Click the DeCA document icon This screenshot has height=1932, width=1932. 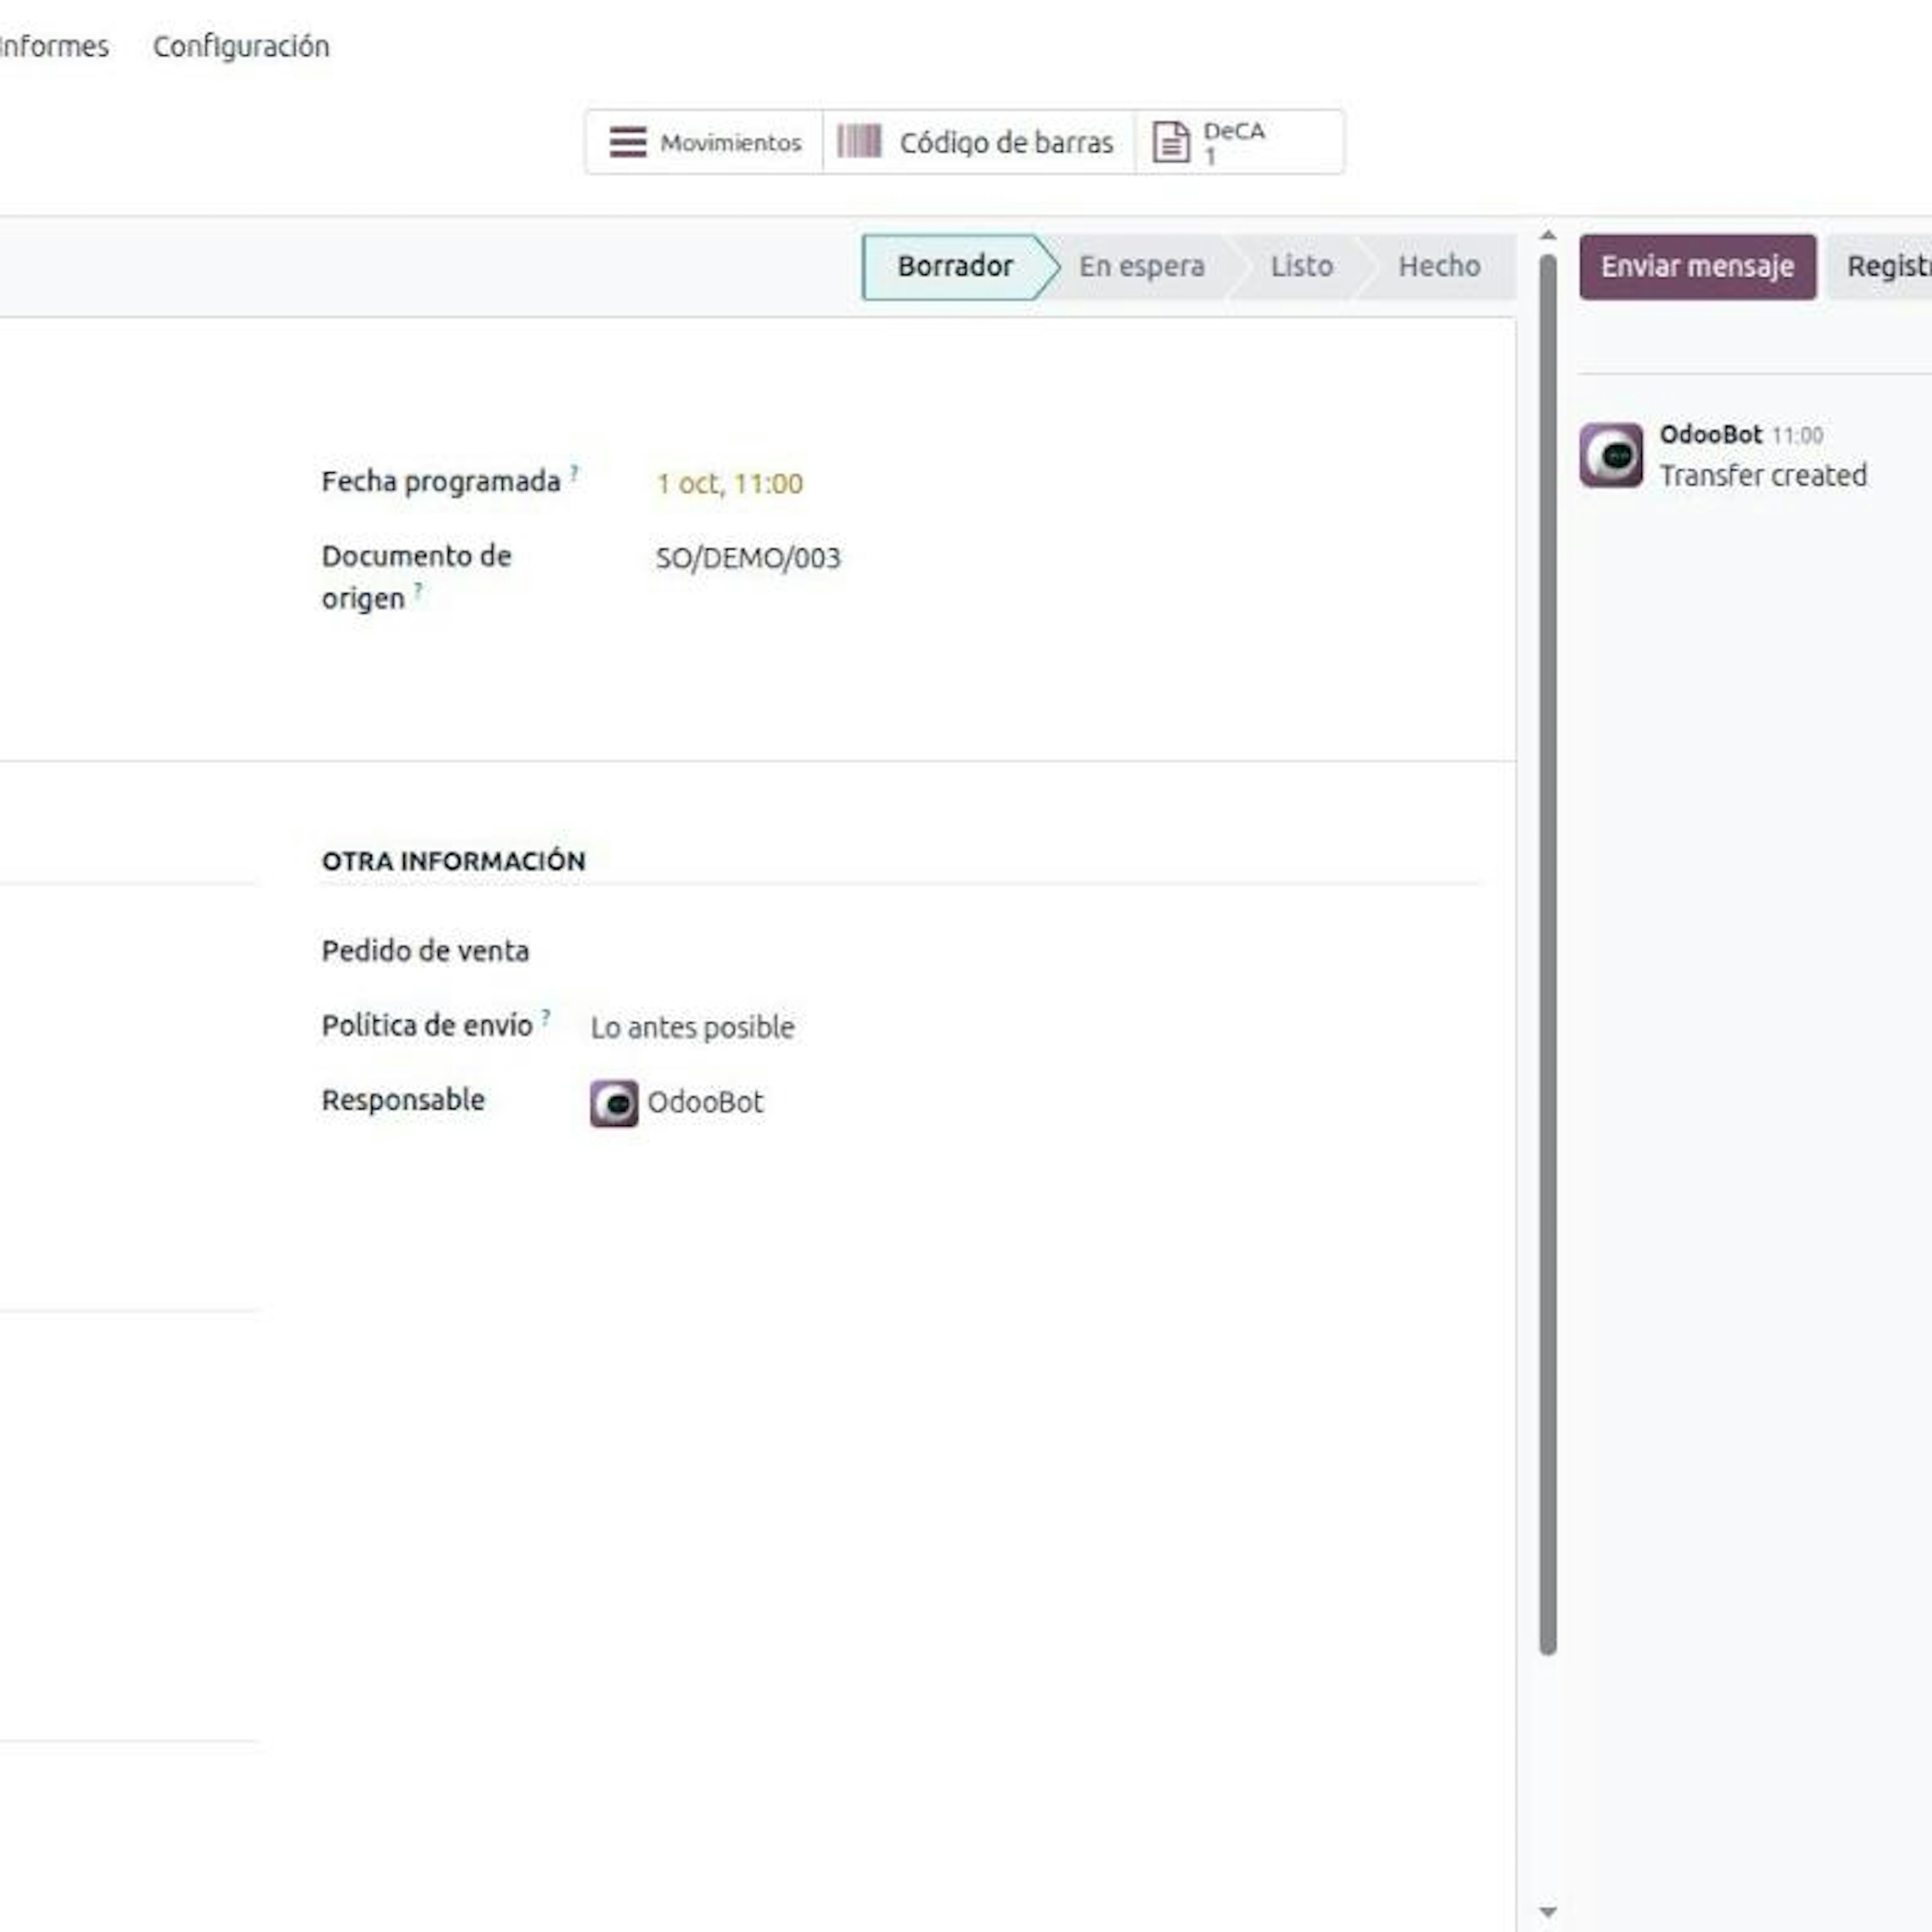click(x=1171, y=142)
